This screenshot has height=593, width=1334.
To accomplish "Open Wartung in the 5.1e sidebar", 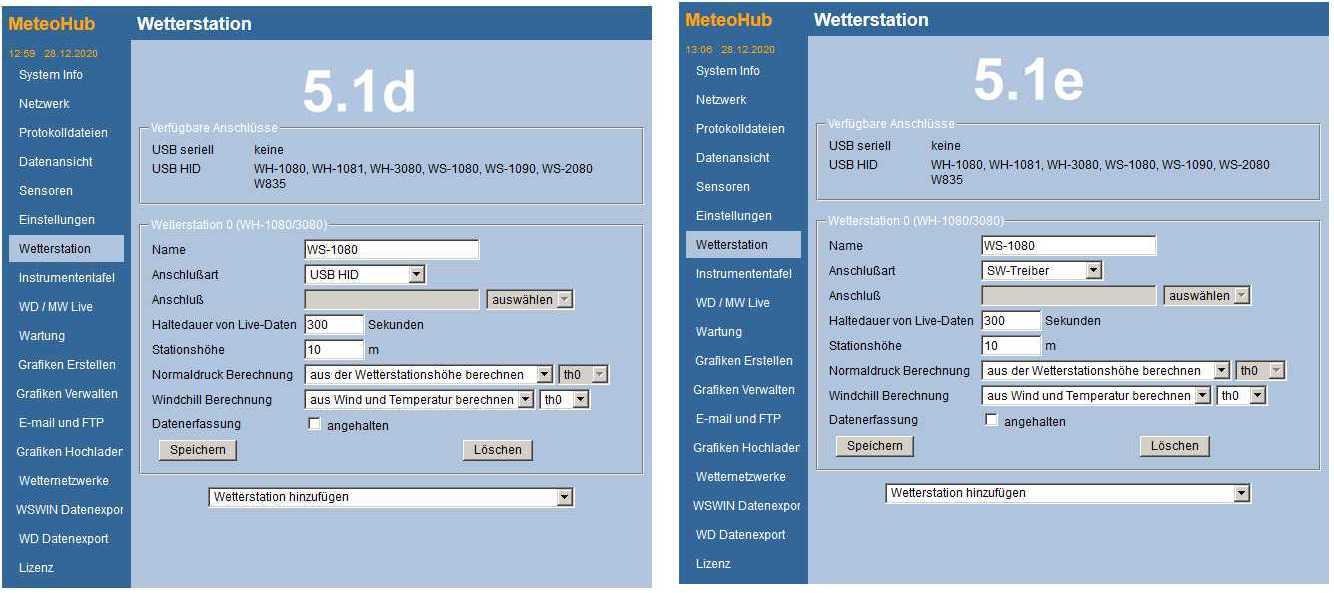I will pos(719,332).
